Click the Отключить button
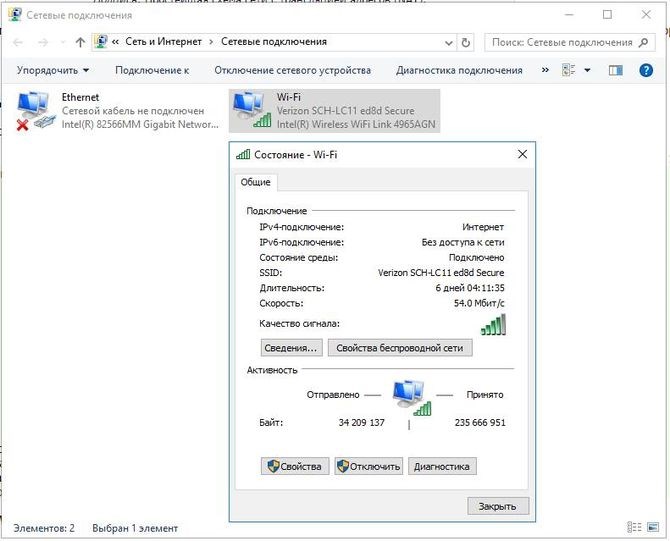This screenshot has width=670, height=541. [368, 466]
